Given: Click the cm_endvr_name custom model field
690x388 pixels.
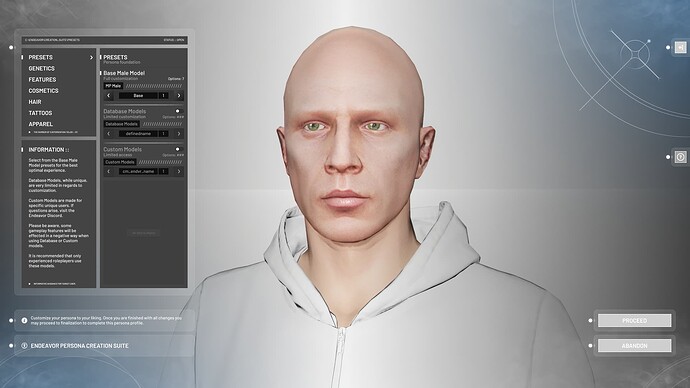Looking at the screenshot, I should point(138,171).
